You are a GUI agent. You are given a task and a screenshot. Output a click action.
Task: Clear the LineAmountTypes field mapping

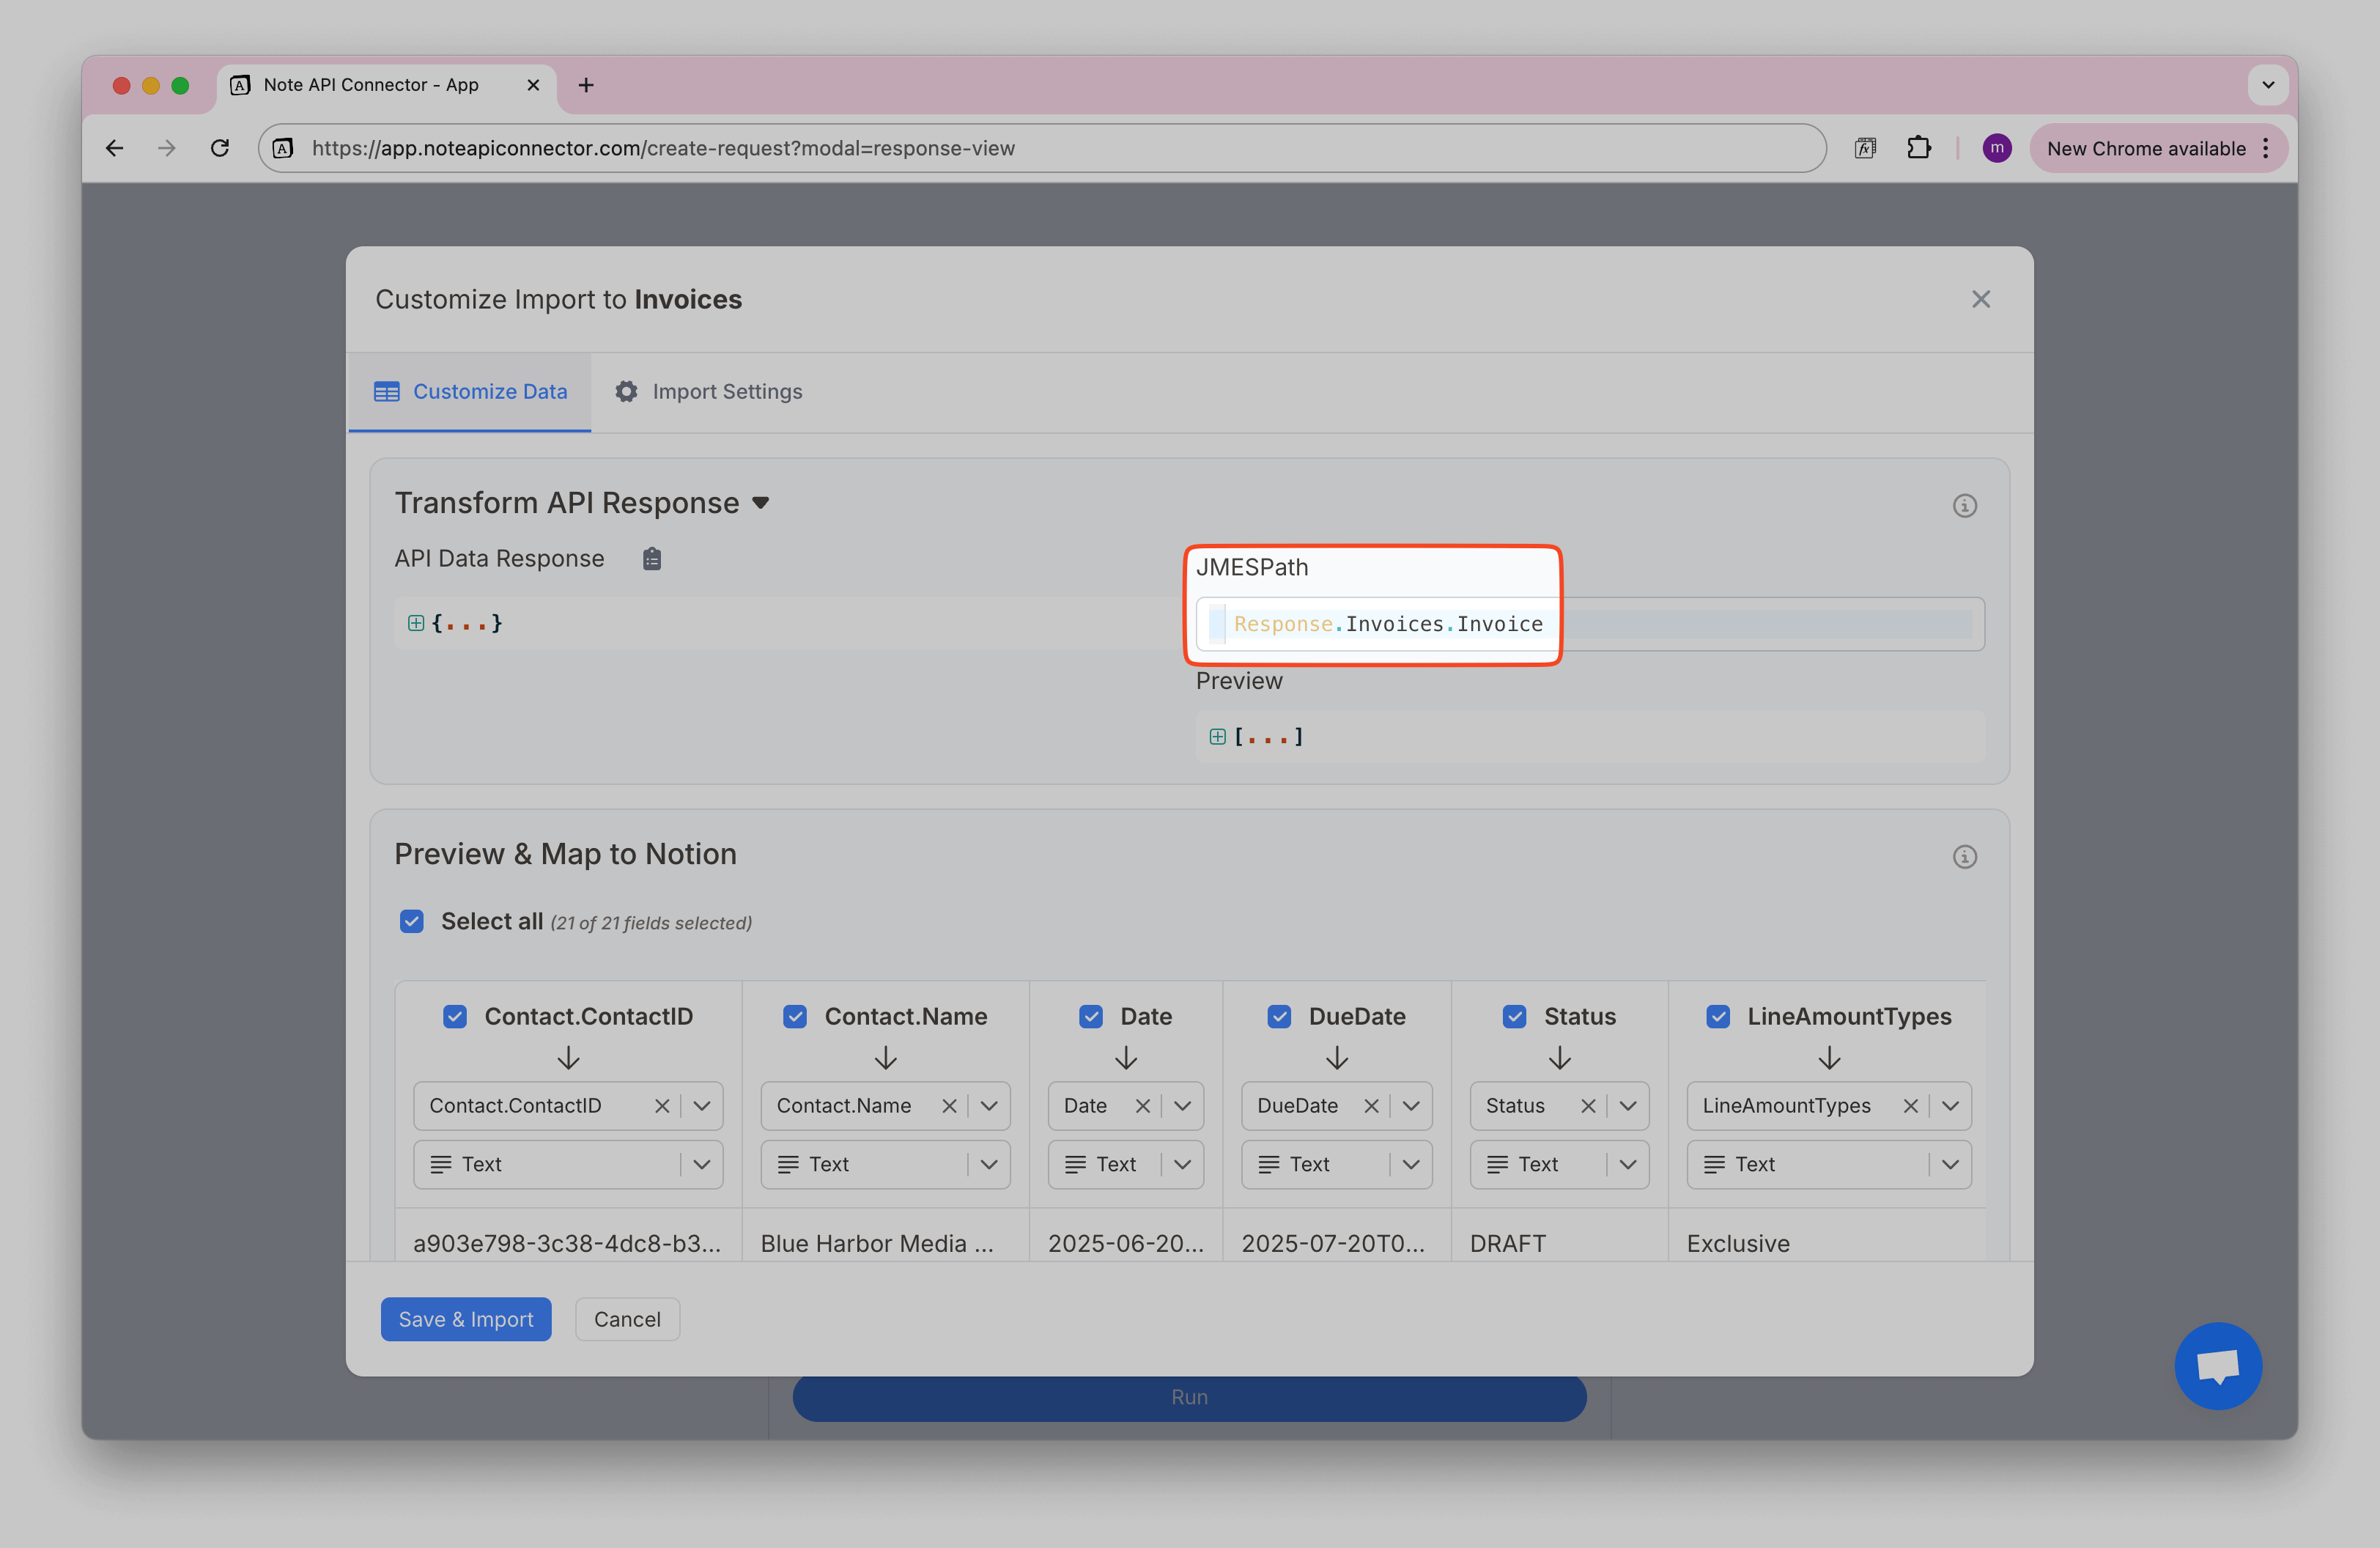(1910, 1106)
